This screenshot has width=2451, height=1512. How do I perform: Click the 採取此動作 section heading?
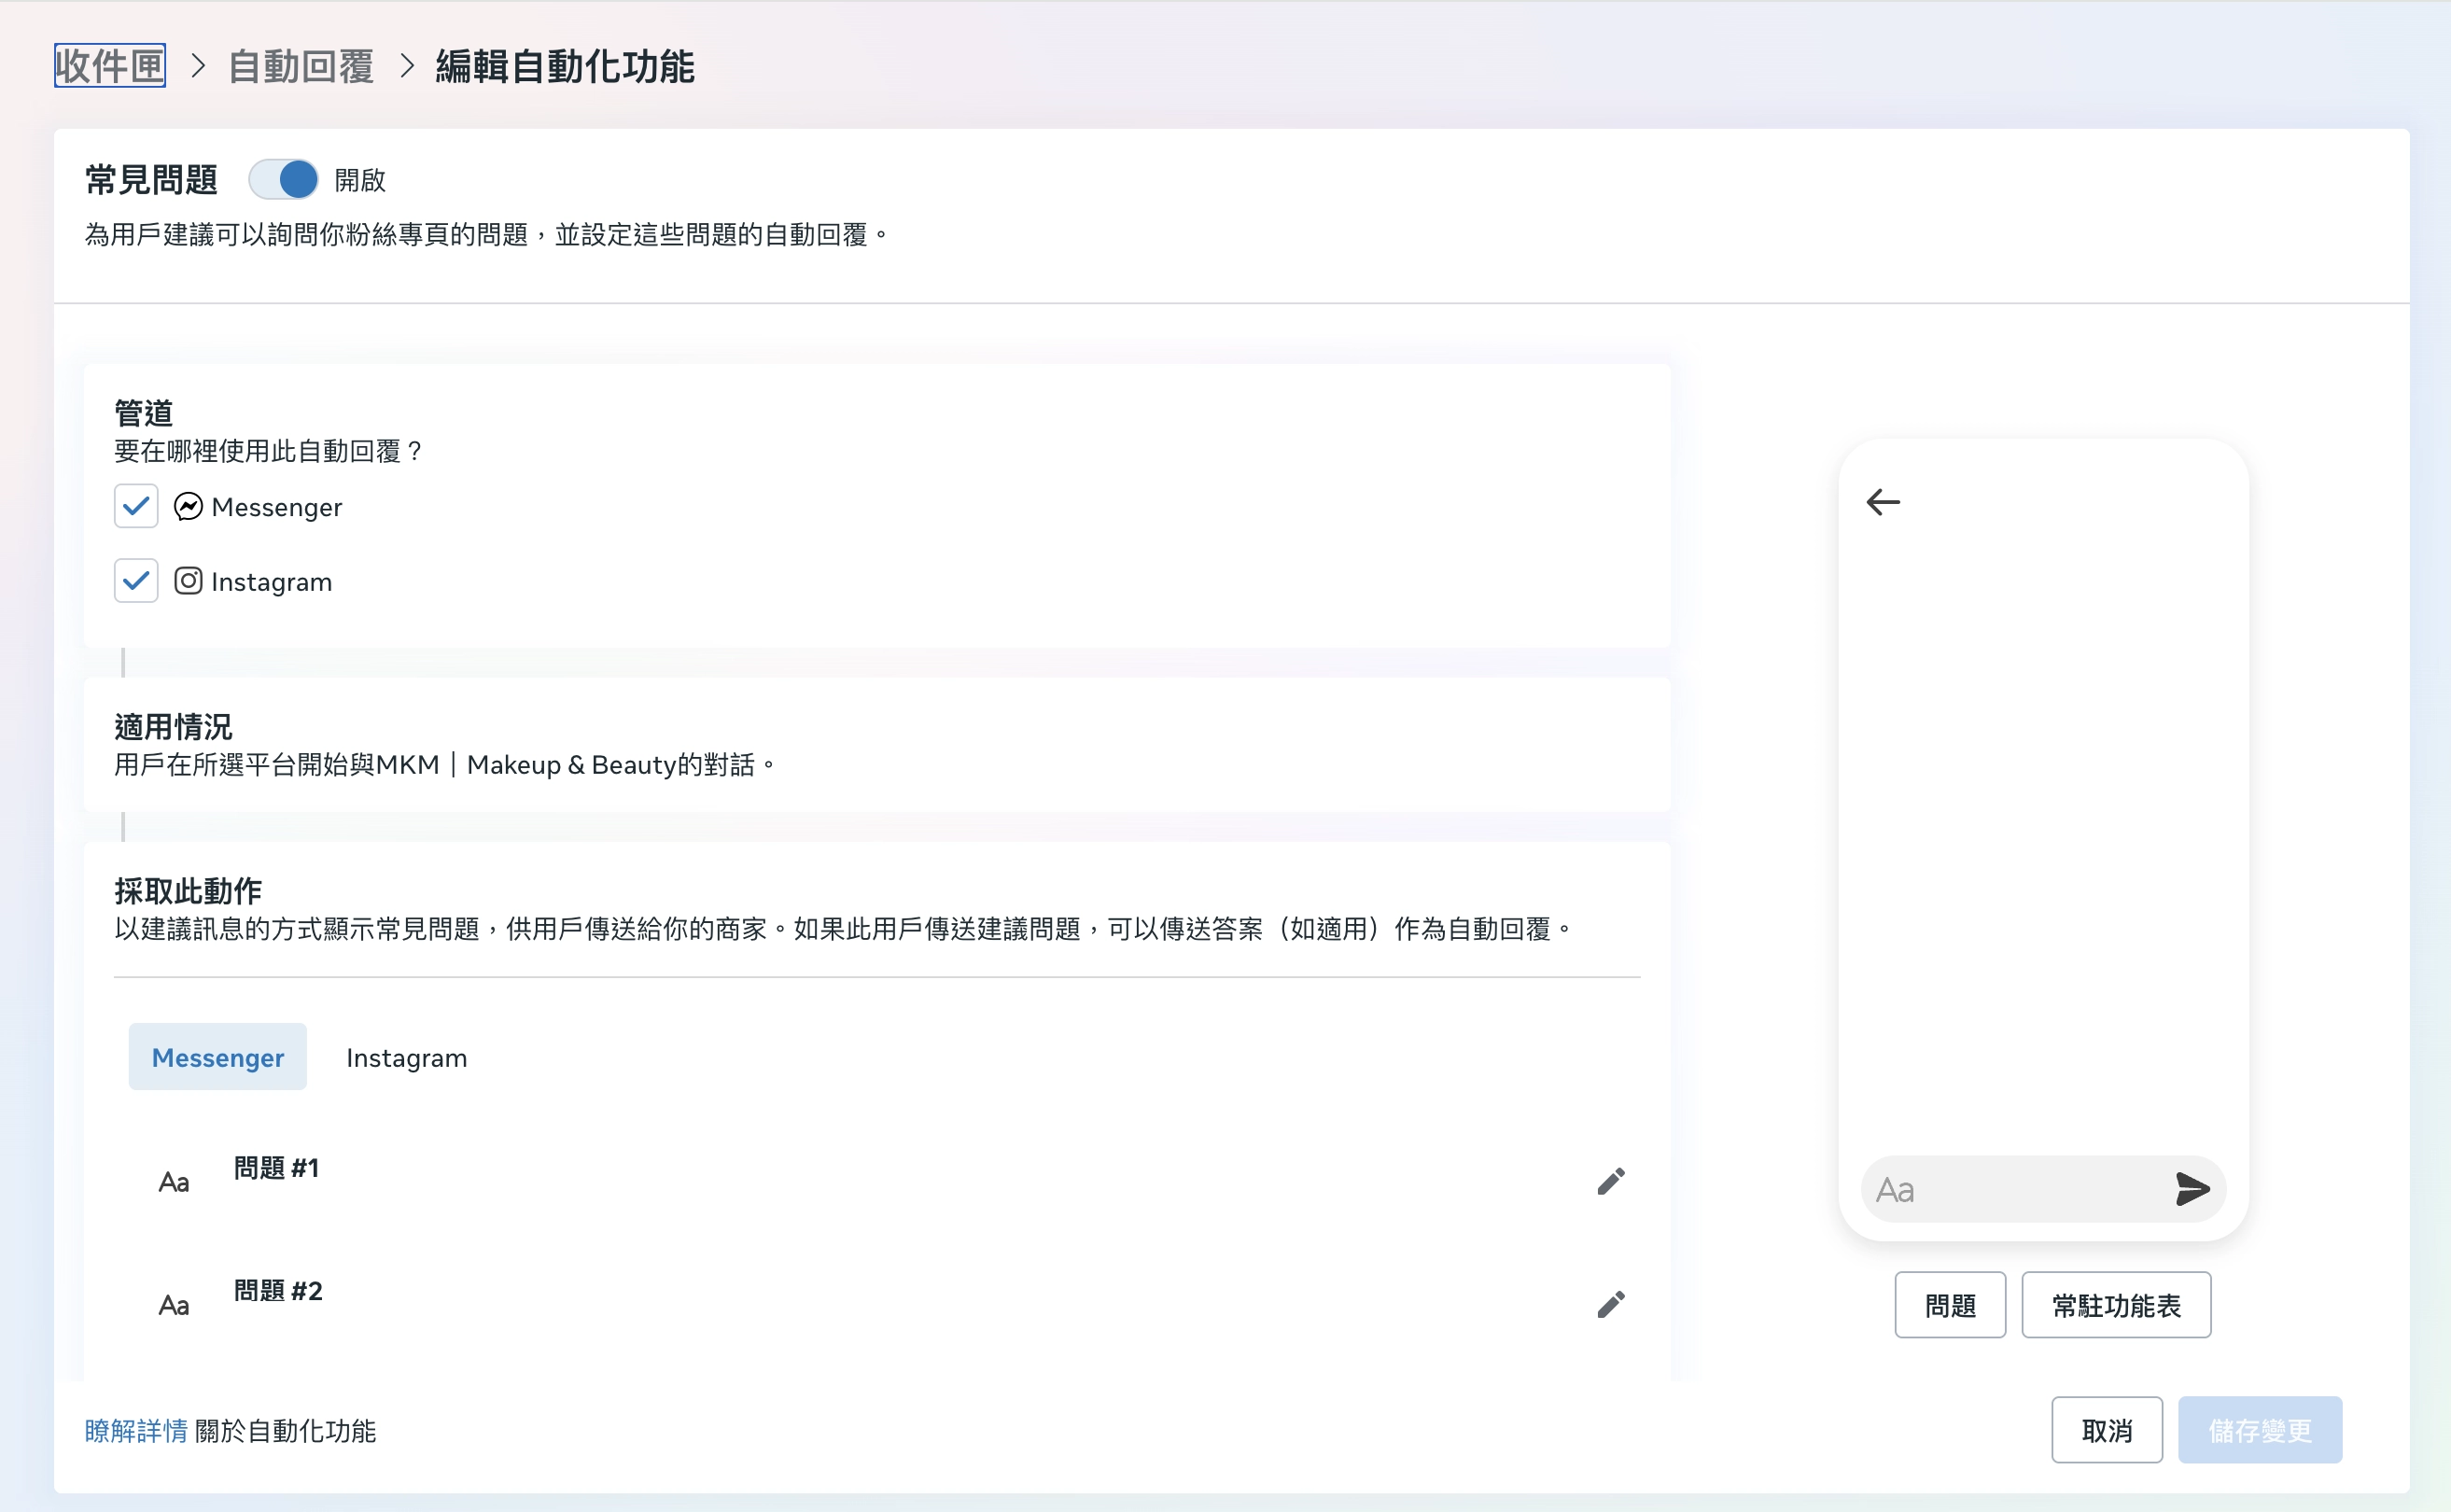(x=188, y=891)
